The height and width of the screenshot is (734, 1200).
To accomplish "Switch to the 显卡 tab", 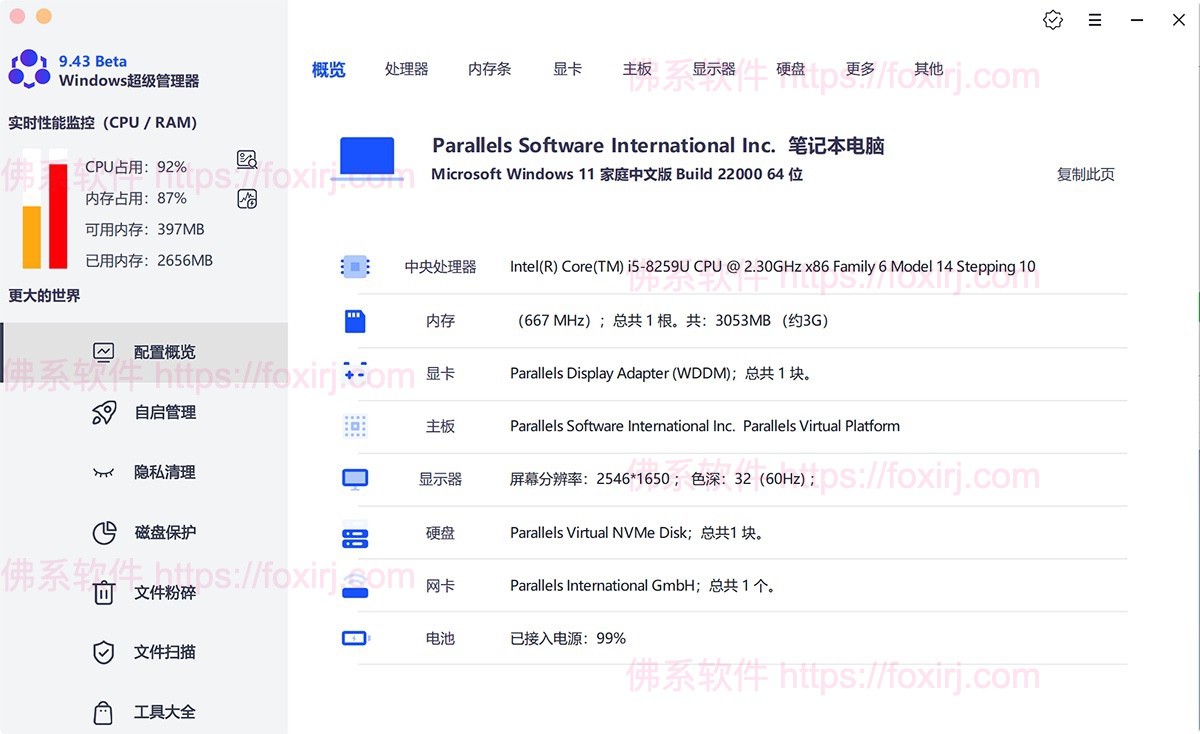I will pos(567,69).
